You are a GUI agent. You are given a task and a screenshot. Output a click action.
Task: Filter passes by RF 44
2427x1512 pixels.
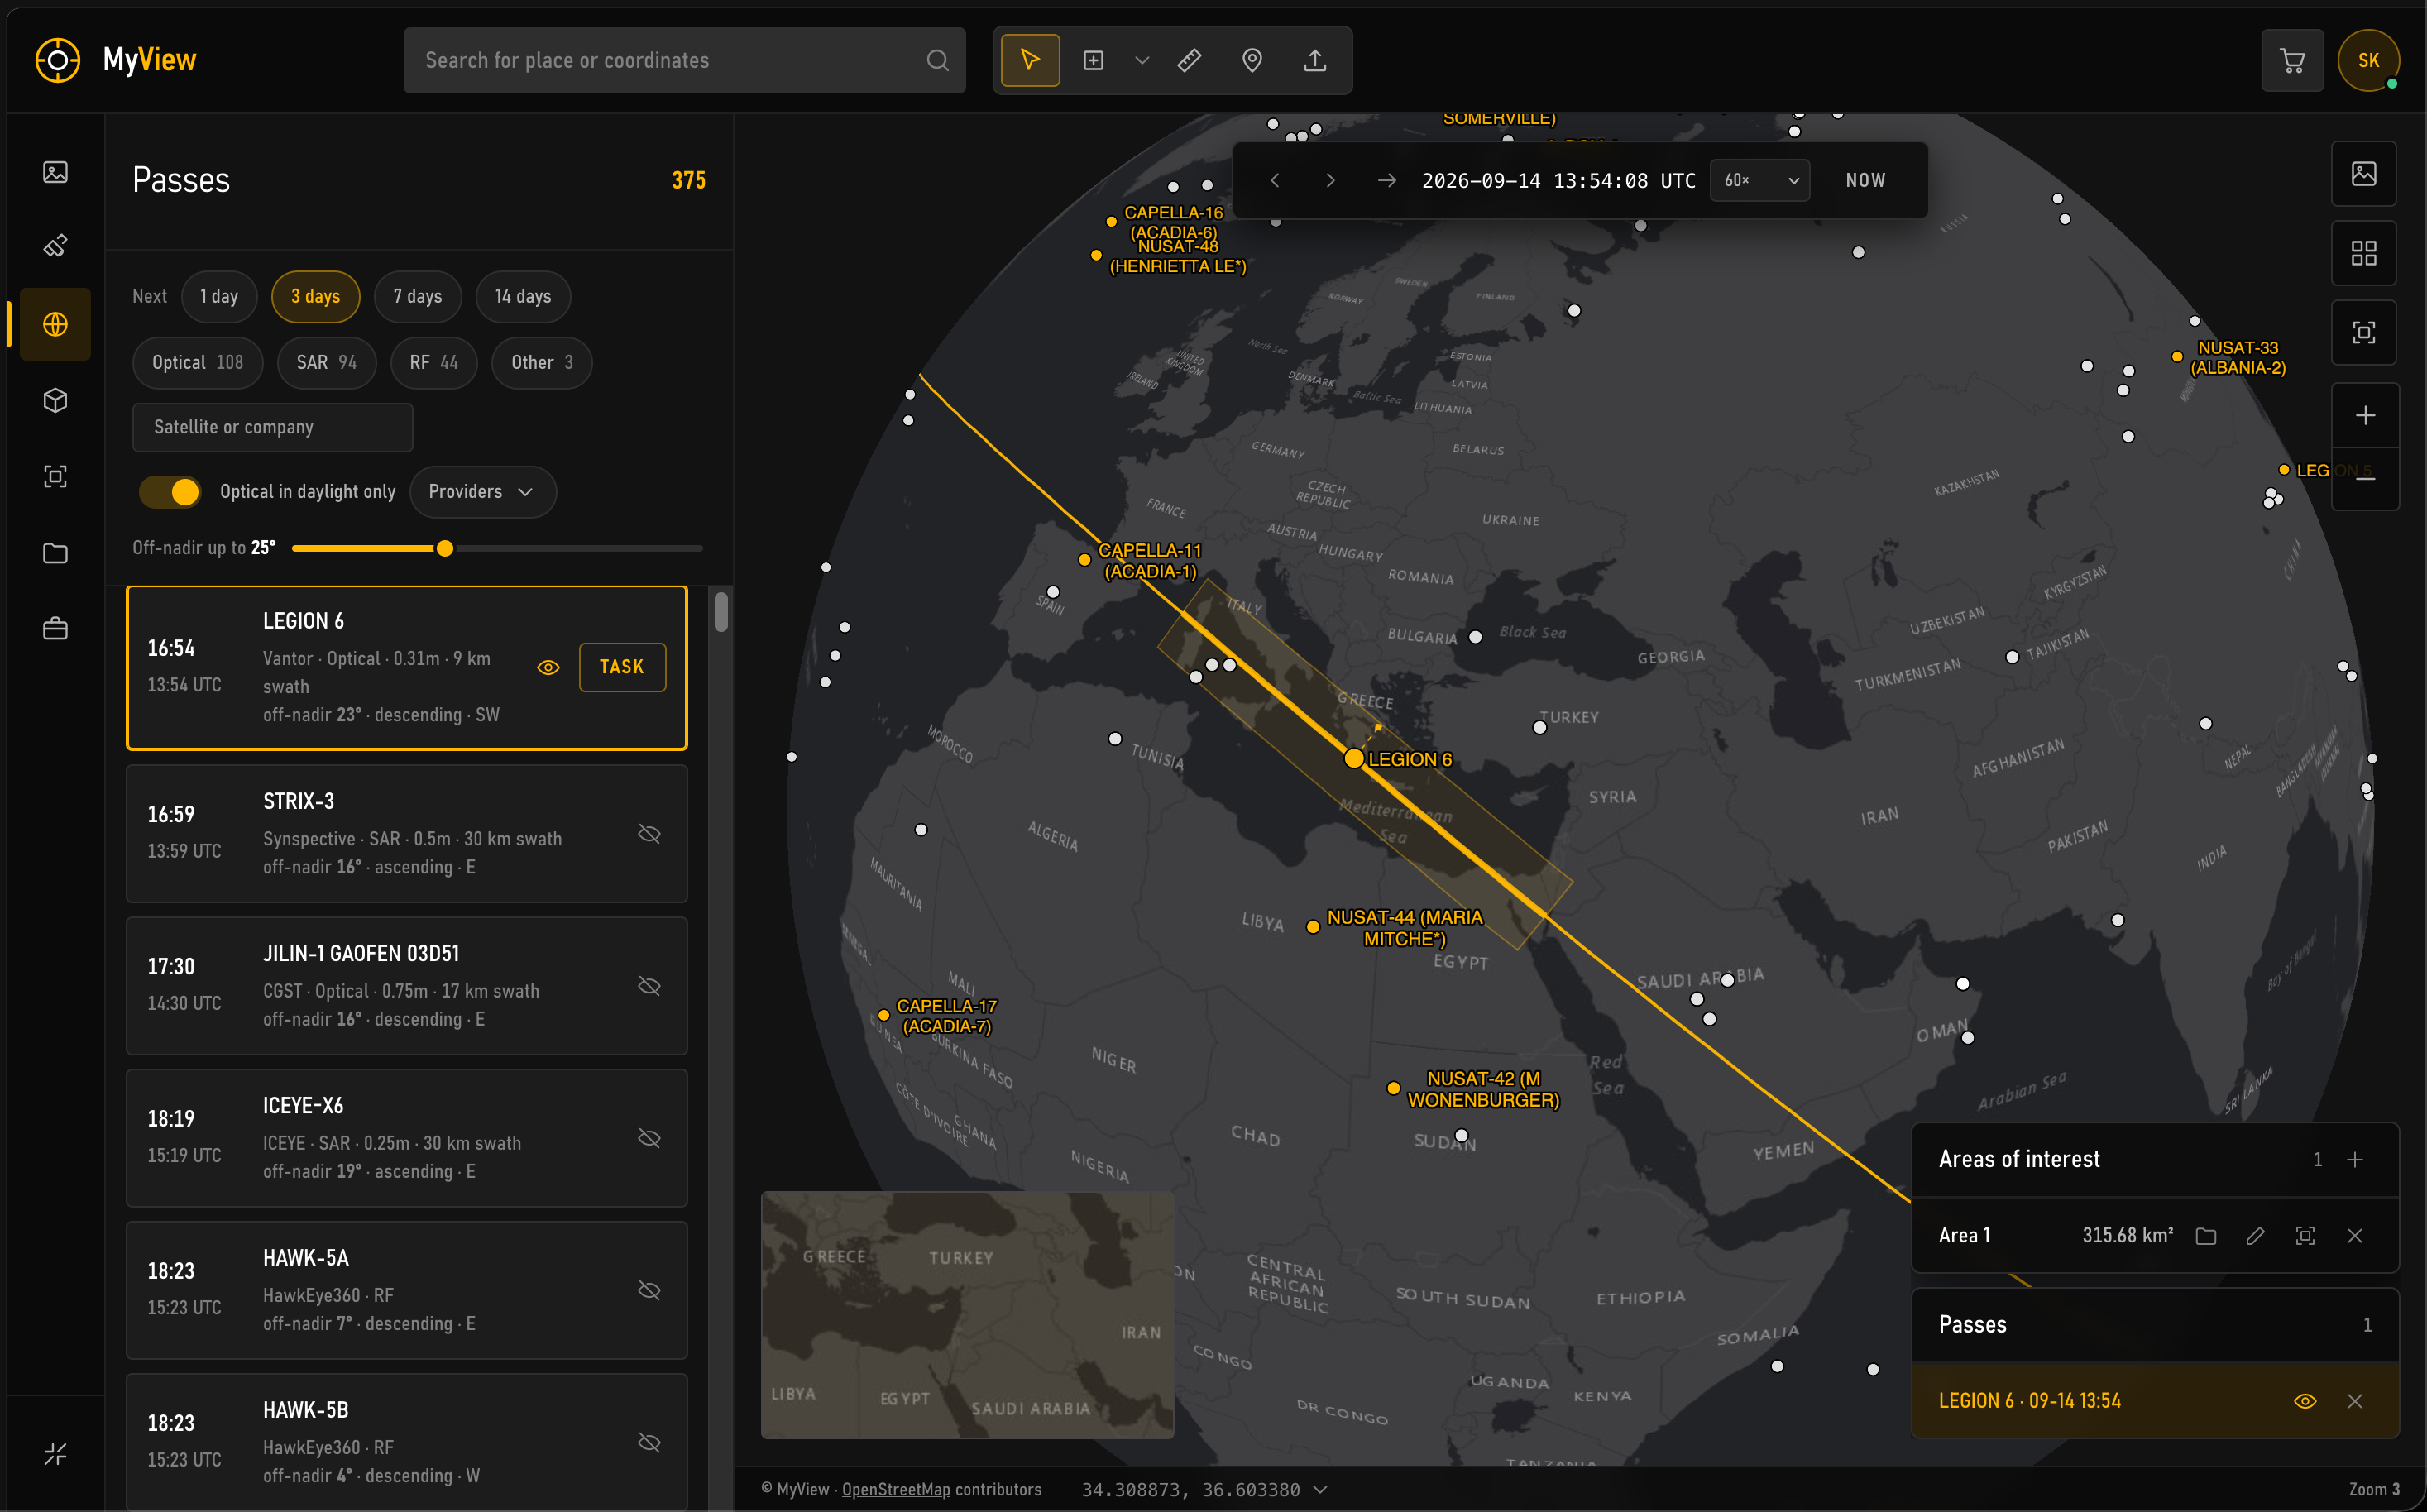click(x=434, y=362)
